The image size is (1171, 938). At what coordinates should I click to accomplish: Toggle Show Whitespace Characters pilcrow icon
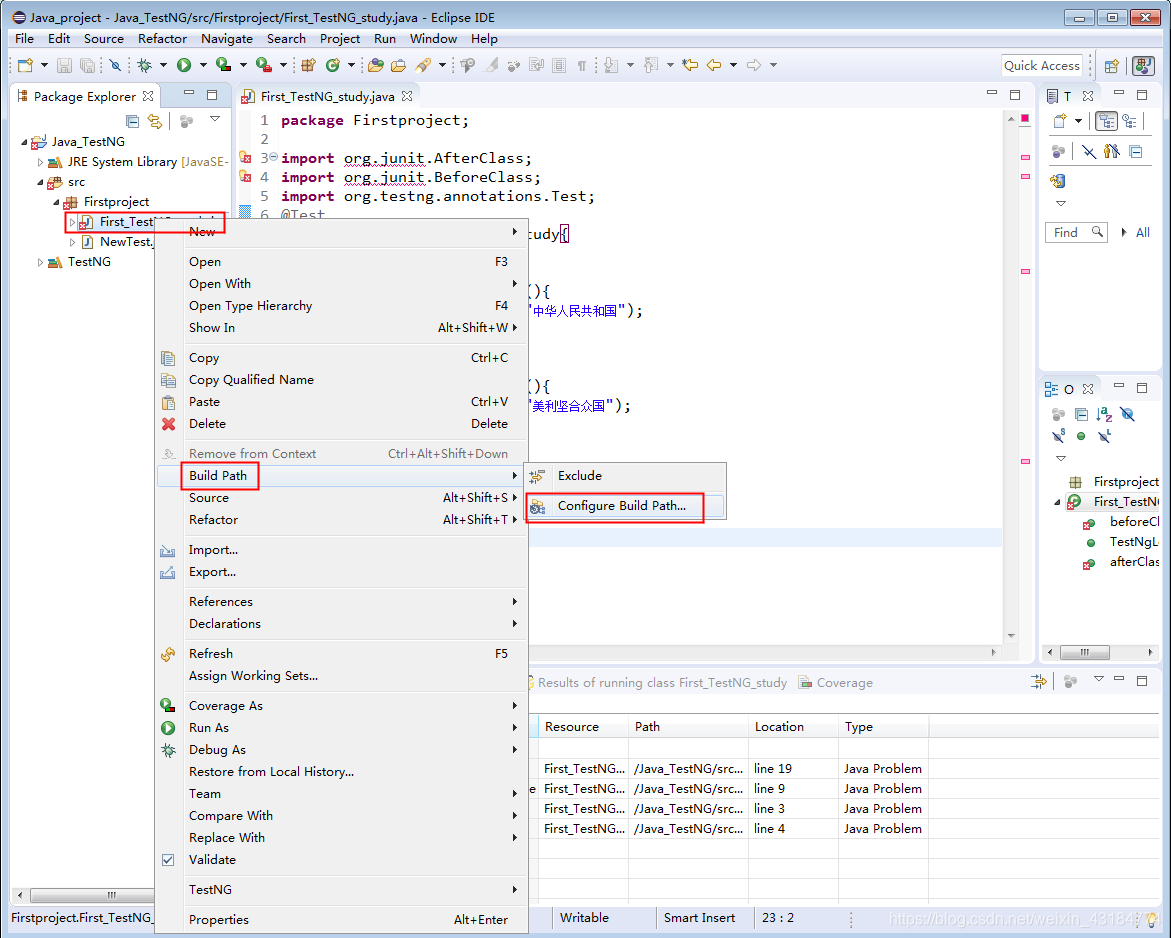tap(582, 66)
